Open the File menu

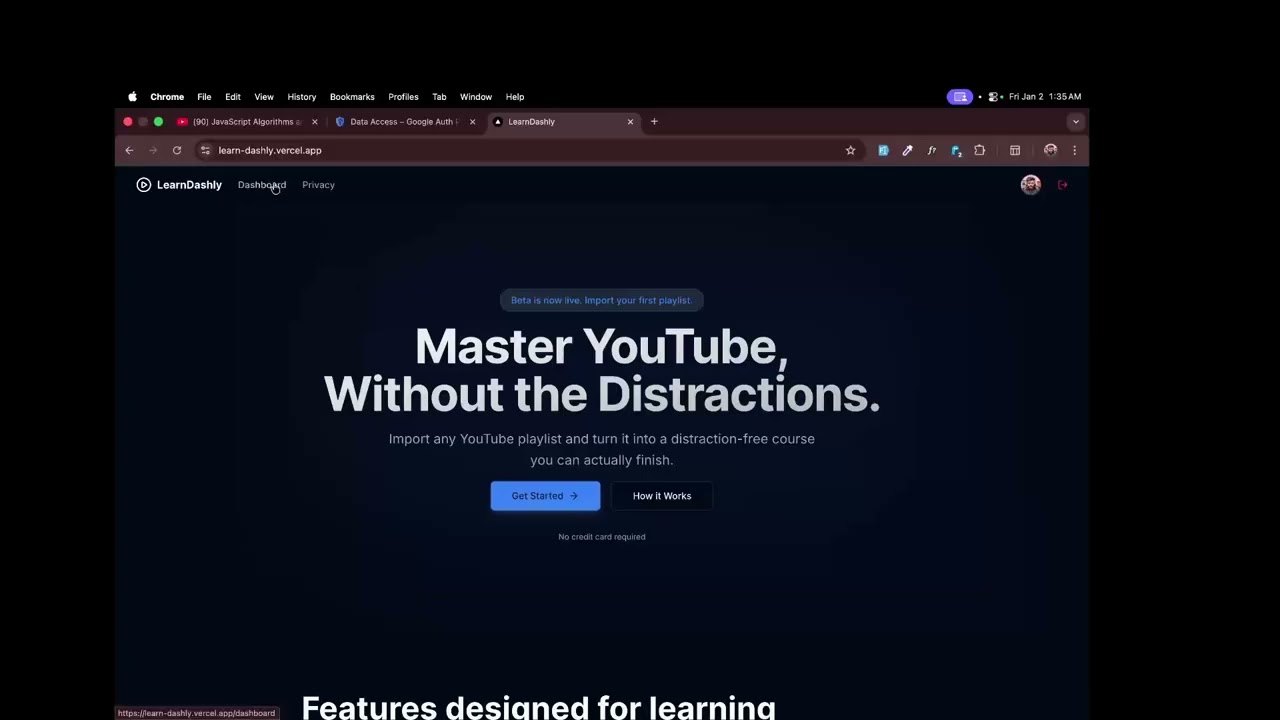[204, 97]
